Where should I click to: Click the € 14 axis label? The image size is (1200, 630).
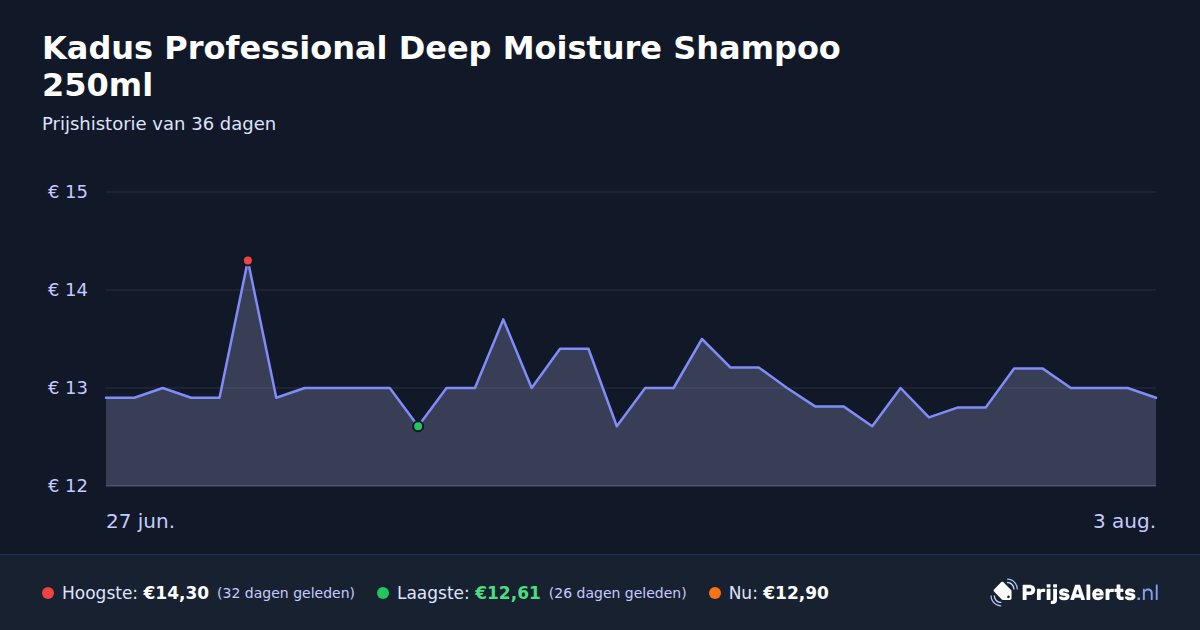68,290
